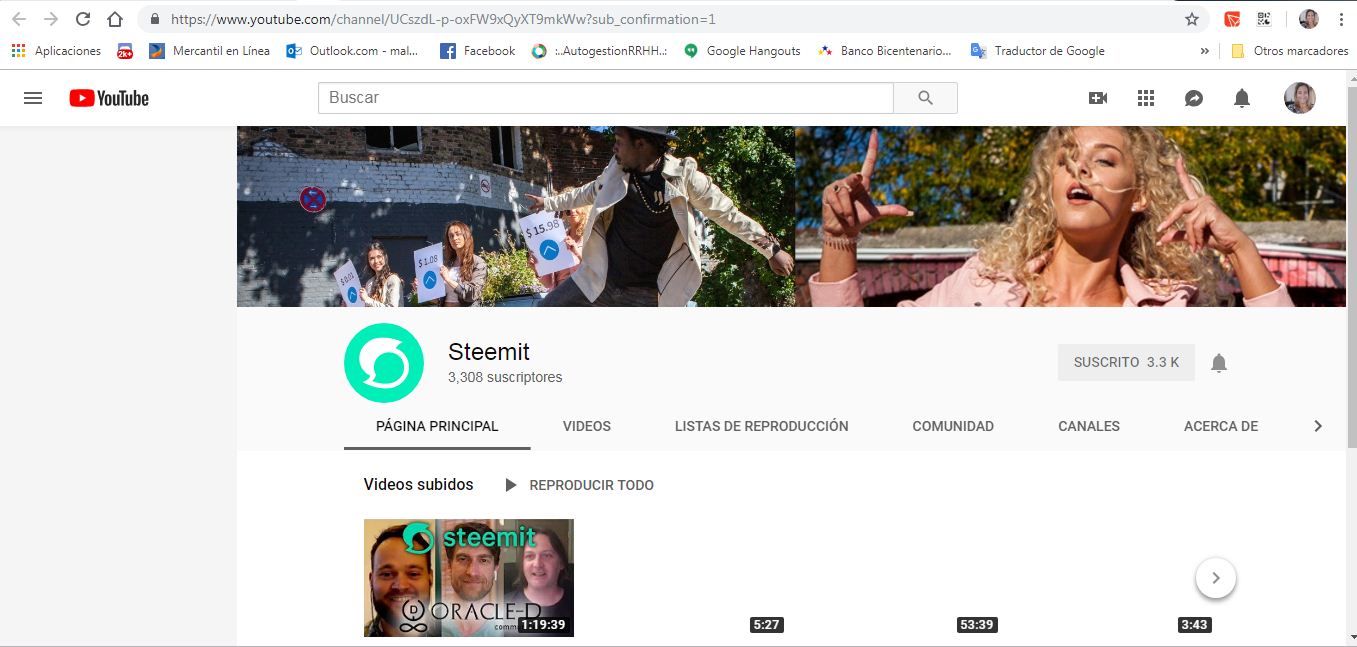Open the video with 5:27 duration

(x=683, y=578)
